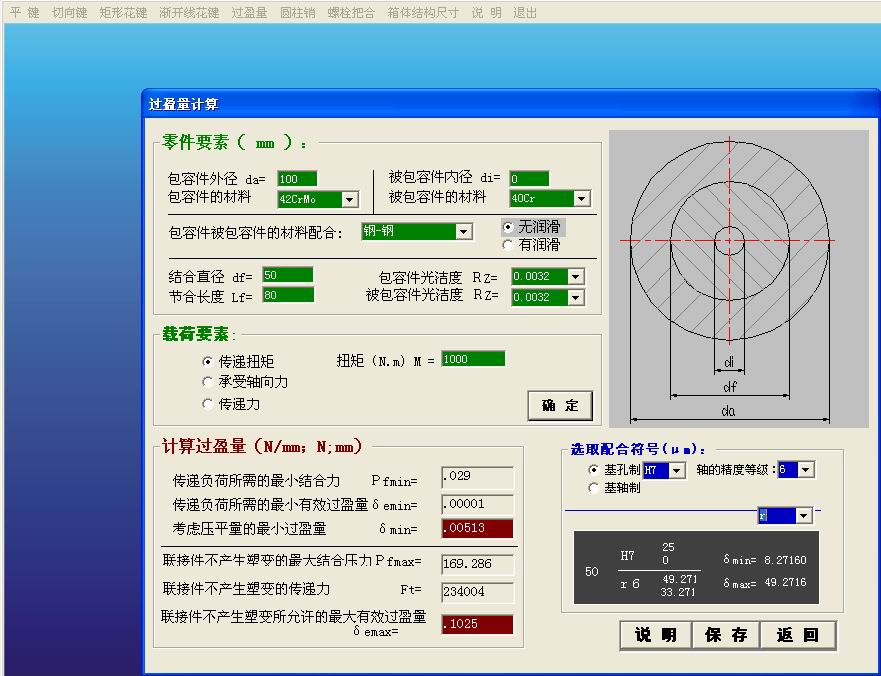881x676 pixels.
Task: Open the 螺栓把合 menu
Action: 351,12
